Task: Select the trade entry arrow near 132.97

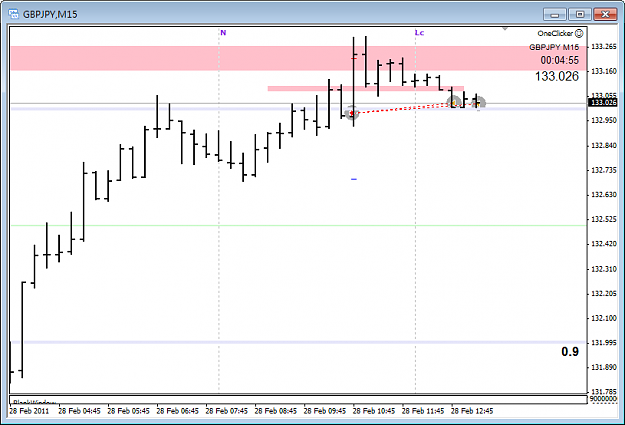Action: coord(351,114)
